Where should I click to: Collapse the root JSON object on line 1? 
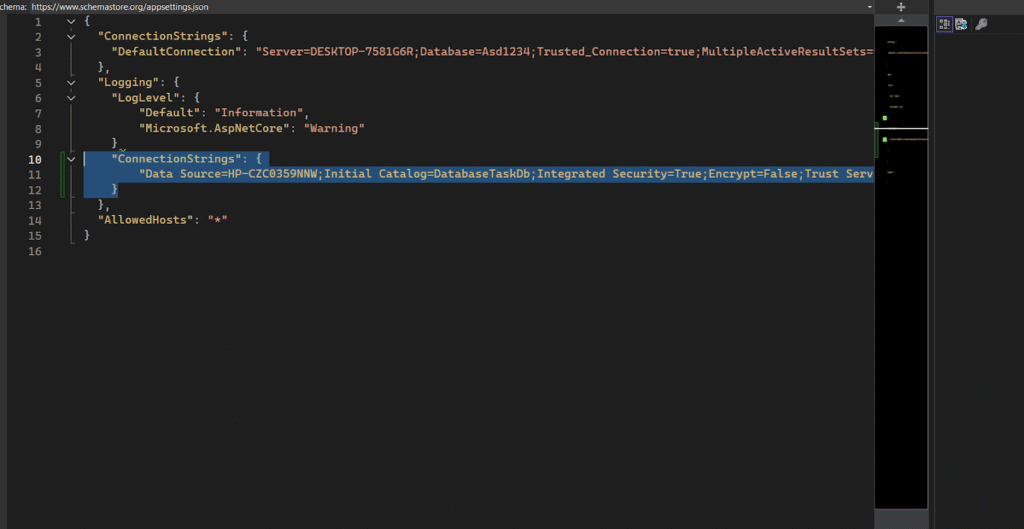point(70,21)
